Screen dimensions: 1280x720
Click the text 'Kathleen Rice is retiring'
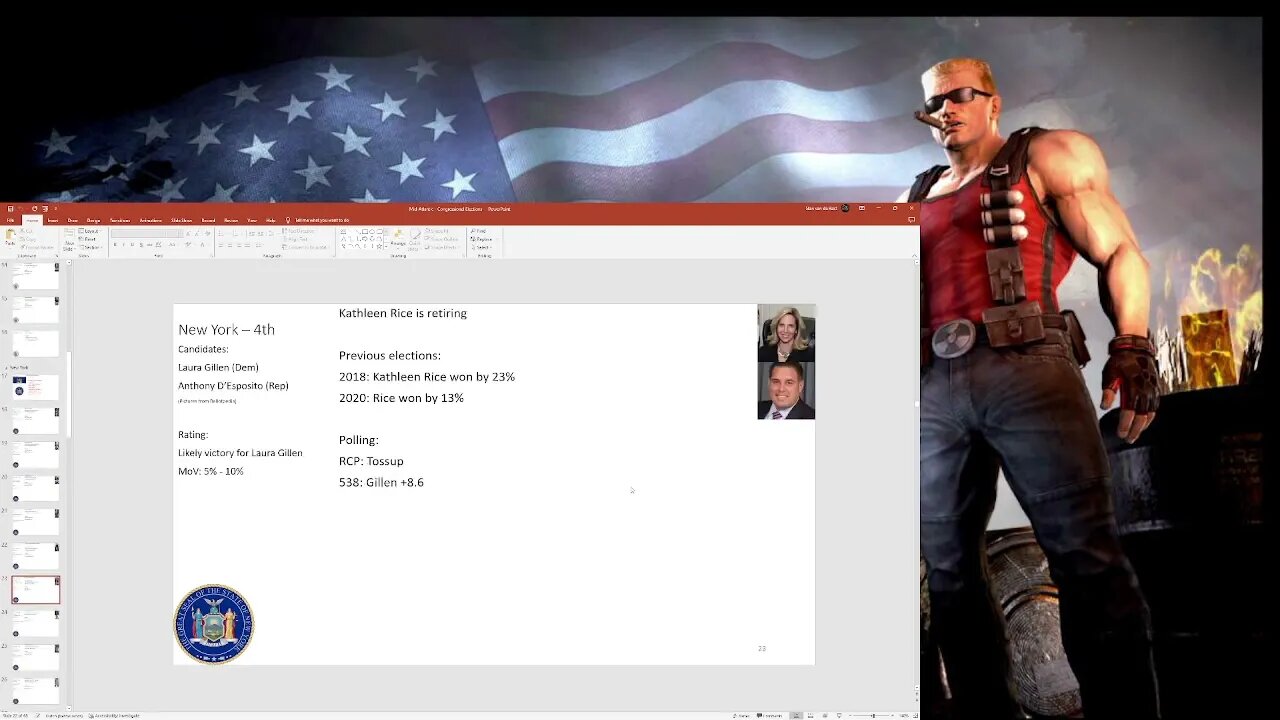[x=403, y=313]
